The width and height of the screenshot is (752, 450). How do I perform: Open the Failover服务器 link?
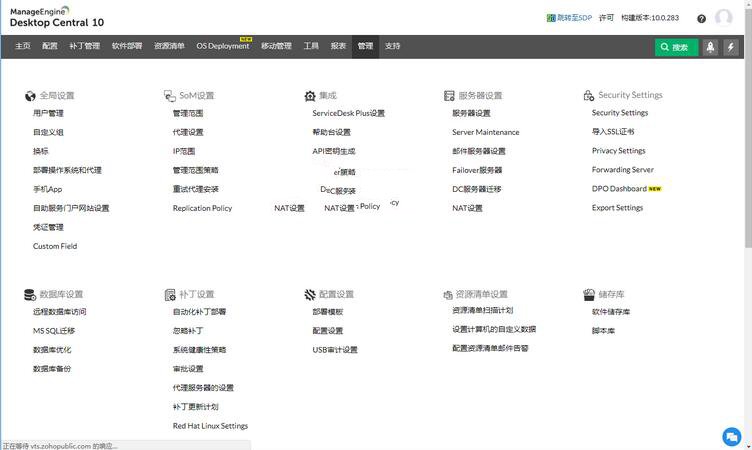(x=477, y=170)
